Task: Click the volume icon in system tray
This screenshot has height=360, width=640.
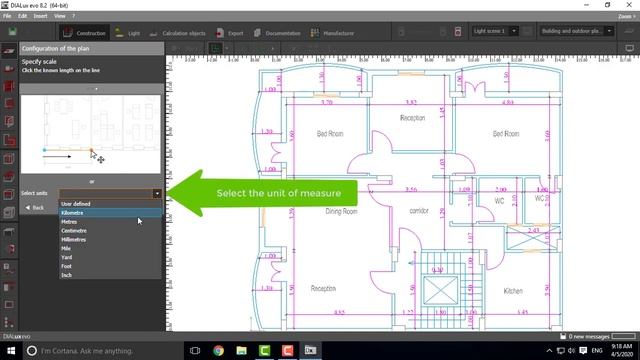Action: [571, 351]
